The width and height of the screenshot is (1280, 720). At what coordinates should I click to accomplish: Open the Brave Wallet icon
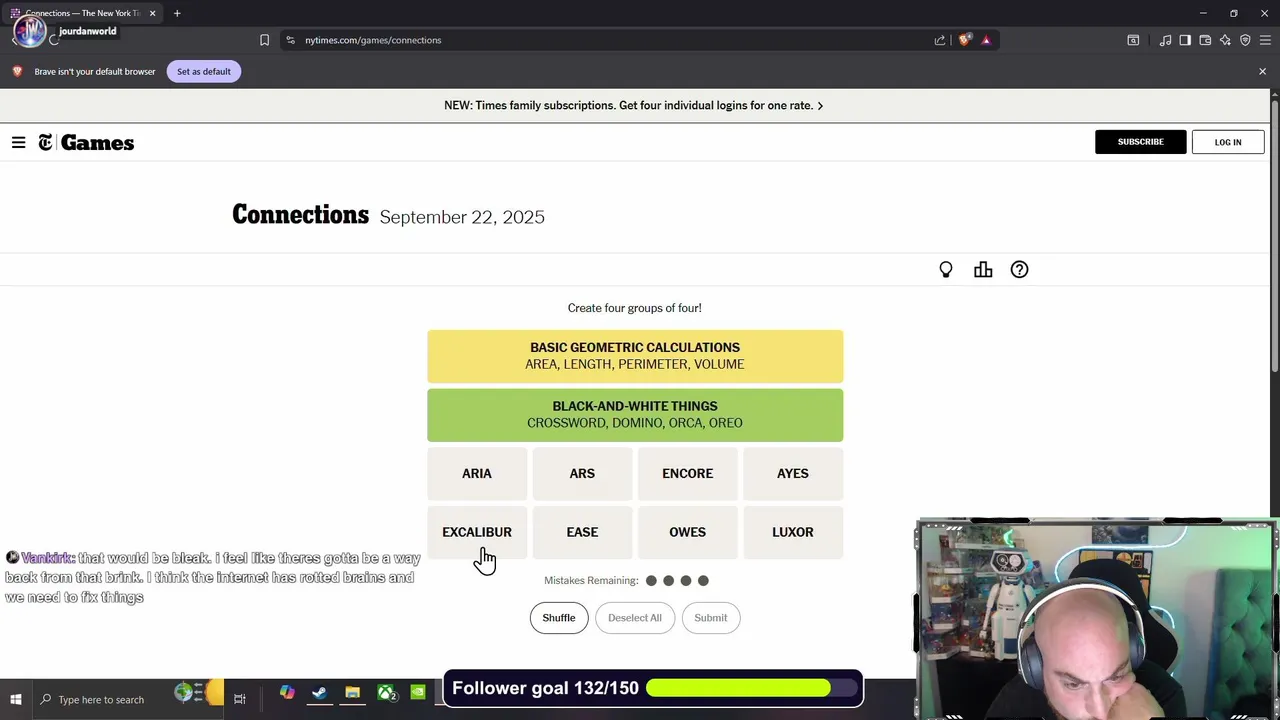pos(1205,40)
